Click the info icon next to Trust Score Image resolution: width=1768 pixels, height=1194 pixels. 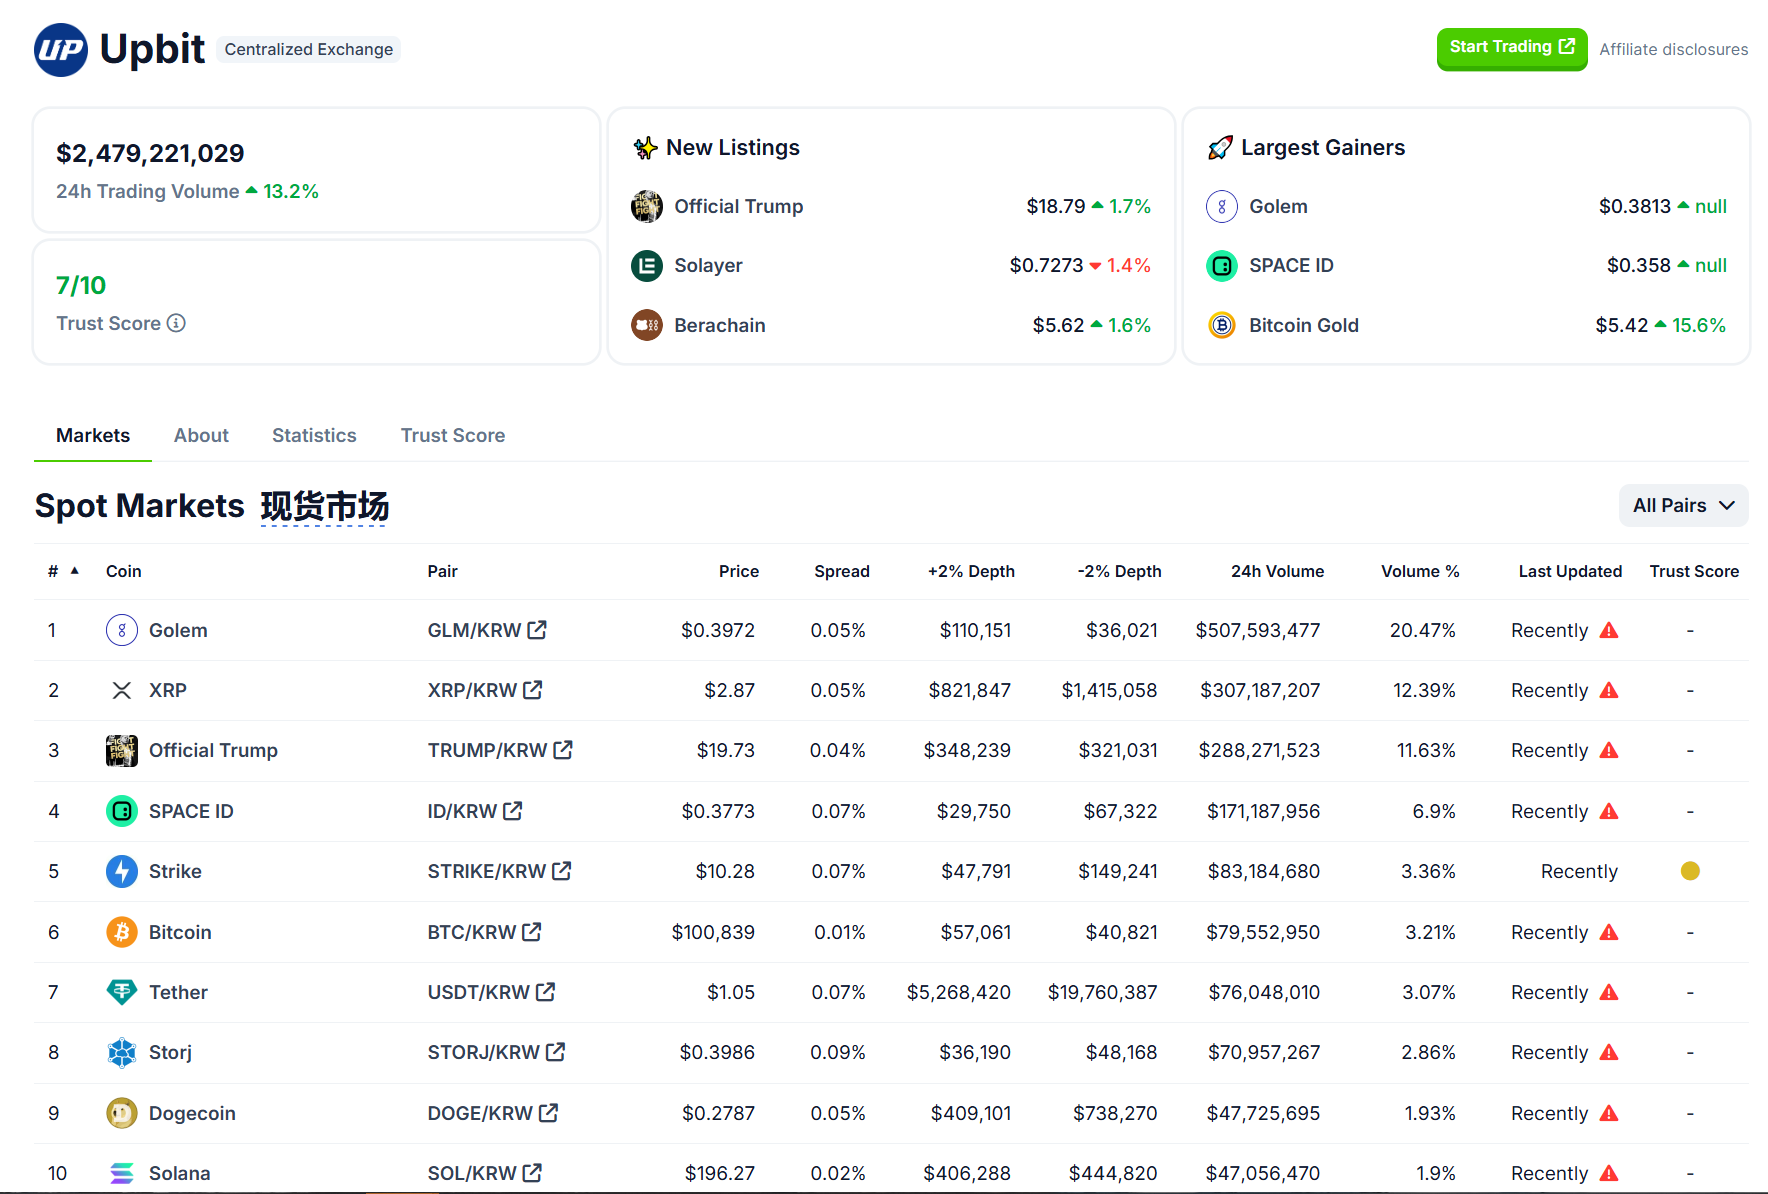click(x=178, y=323)
